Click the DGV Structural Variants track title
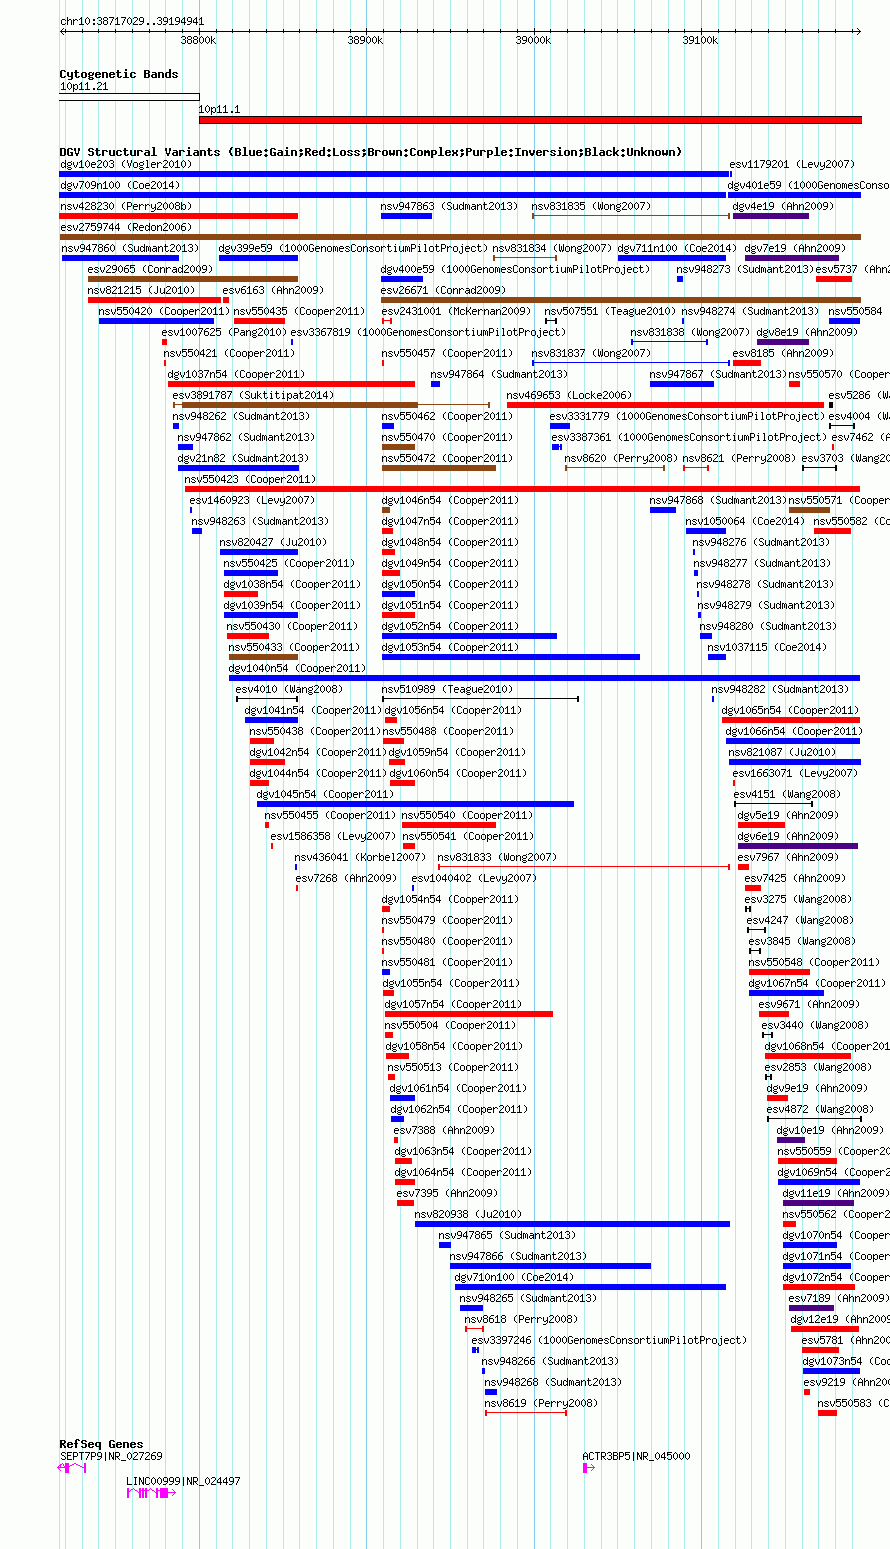The width and height of the screenshot is (890, 1549). (370, 152)
